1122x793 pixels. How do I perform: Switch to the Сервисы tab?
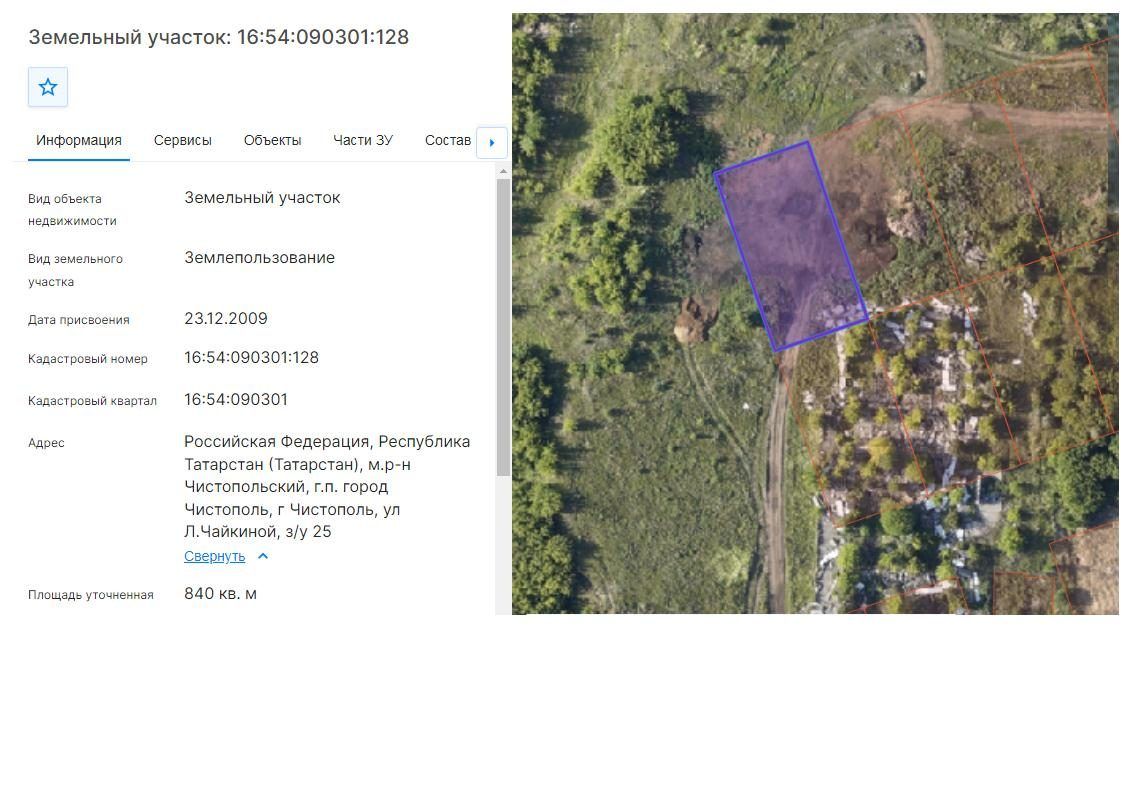(x=182, y=140)
